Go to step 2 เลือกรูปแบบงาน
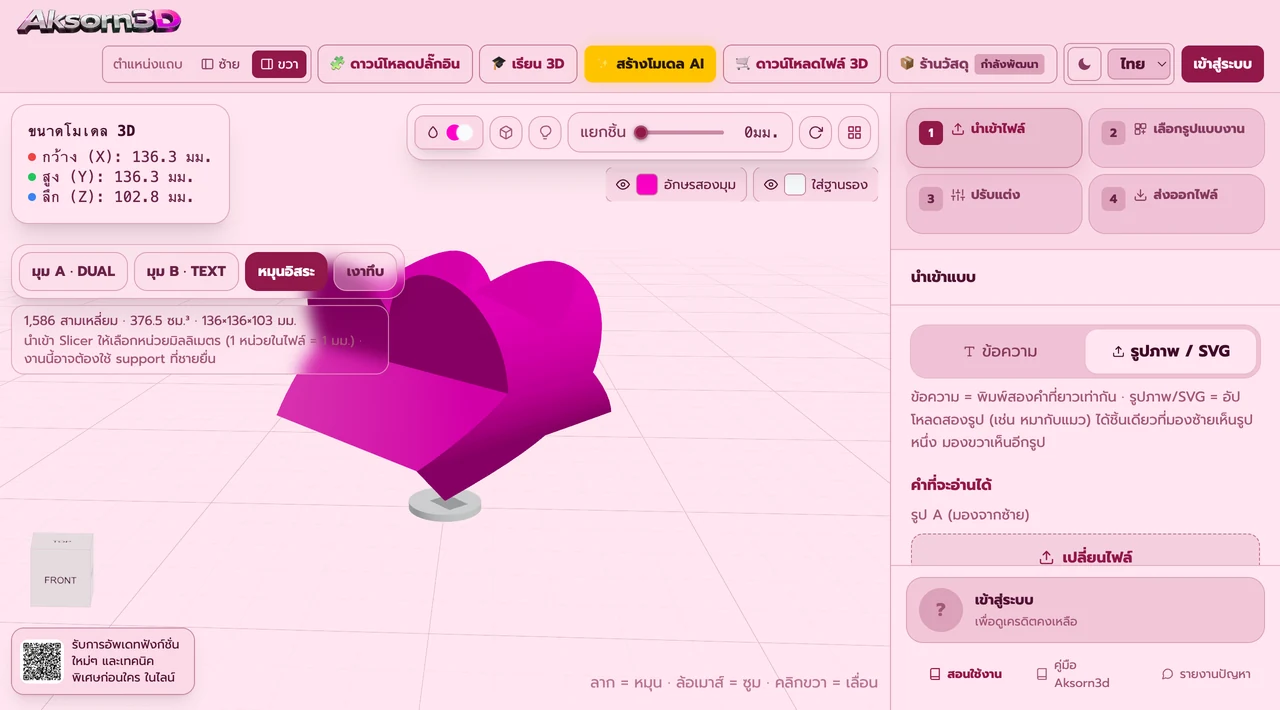This screenshot has width=1280, height=710. (1176, 138)
